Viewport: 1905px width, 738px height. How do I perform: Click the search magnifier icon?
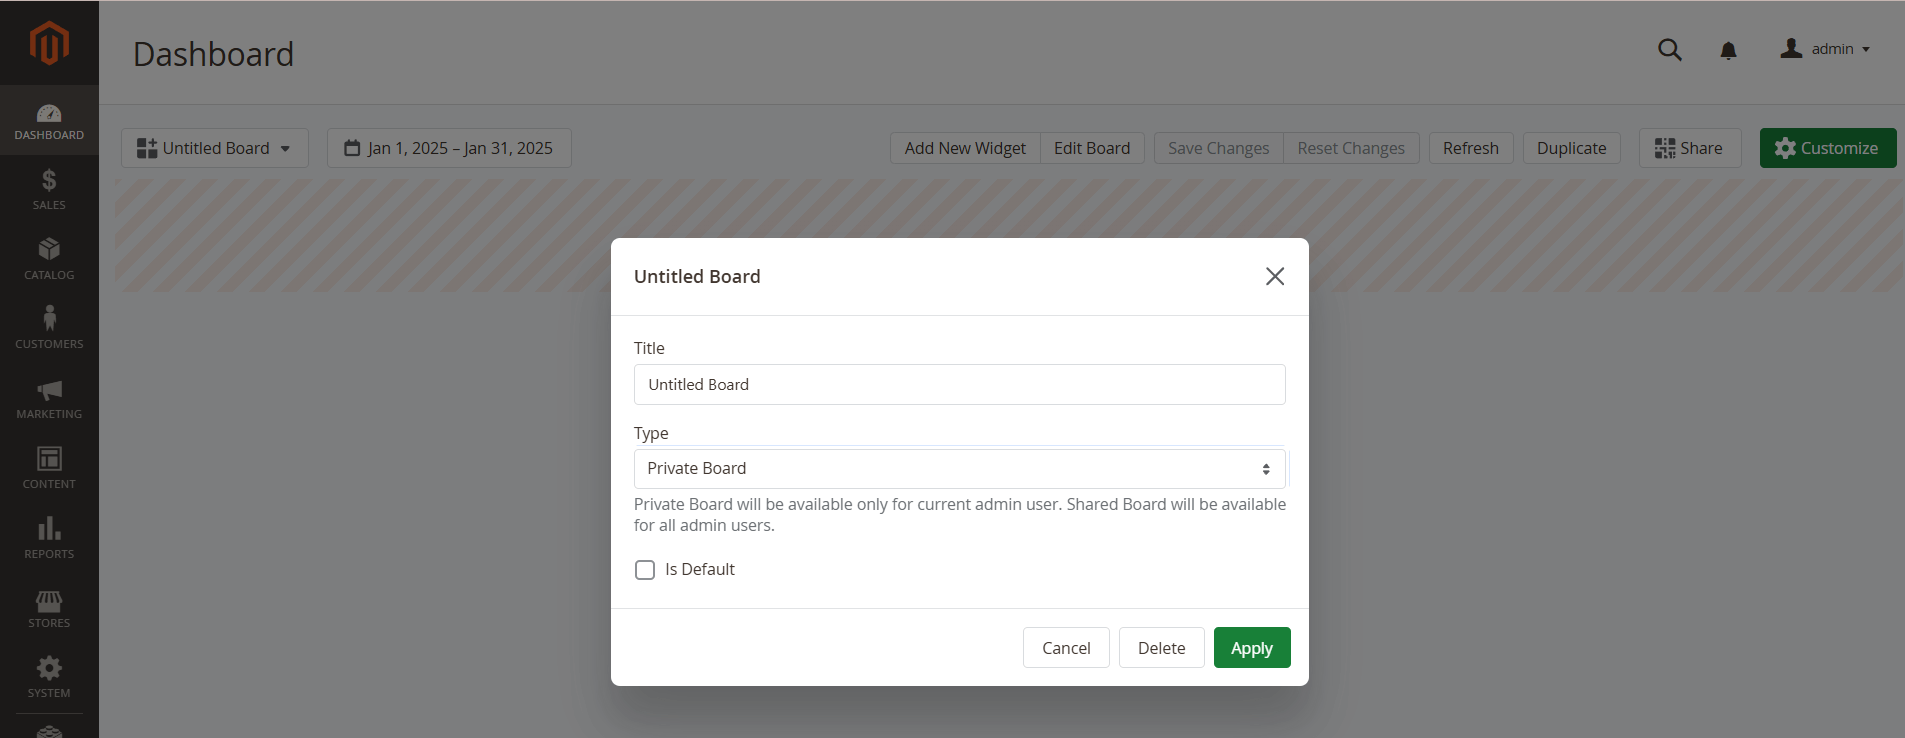1669,49
